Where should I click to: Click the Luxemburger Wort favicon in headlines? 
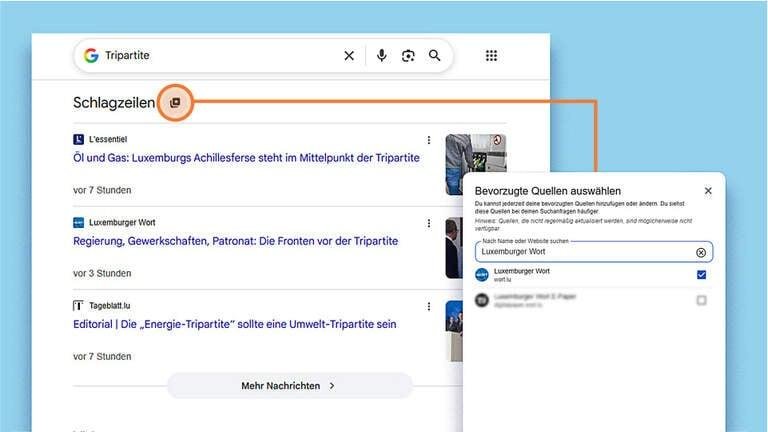(78, 223)
